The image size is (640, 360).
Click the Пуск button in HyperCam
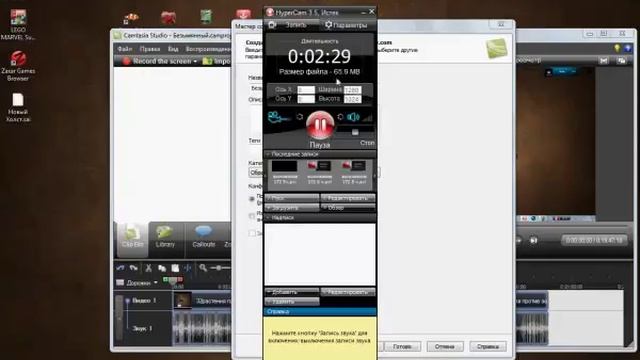[x=292, y=198]
